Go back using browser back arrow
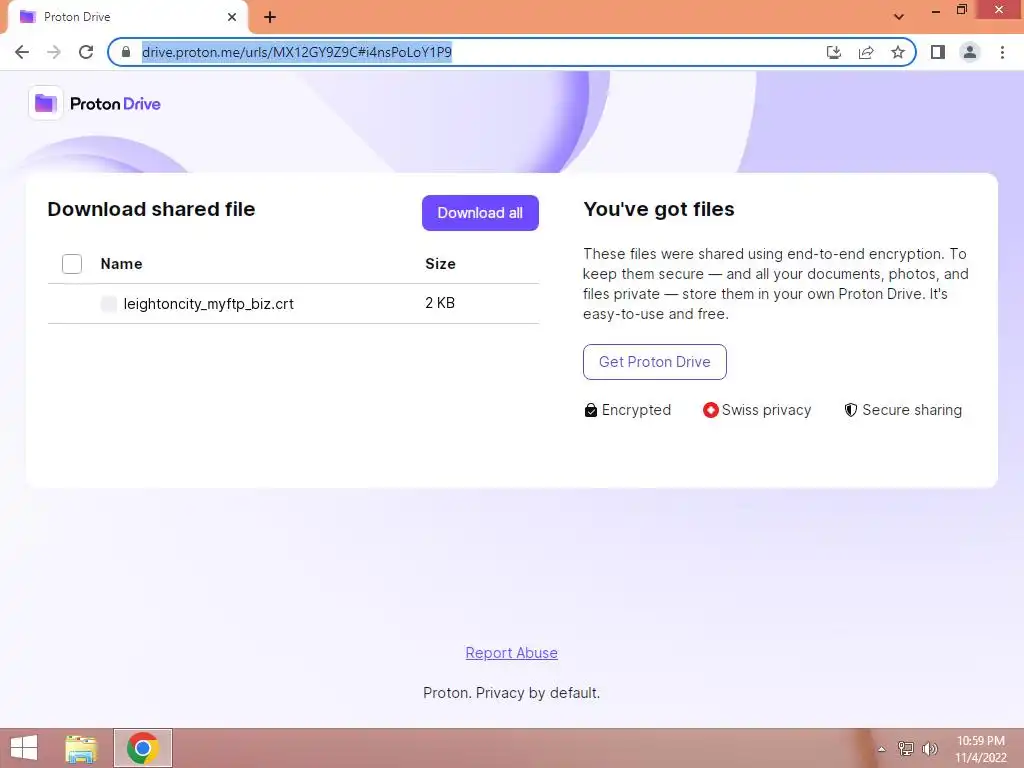 coord(22,52)
